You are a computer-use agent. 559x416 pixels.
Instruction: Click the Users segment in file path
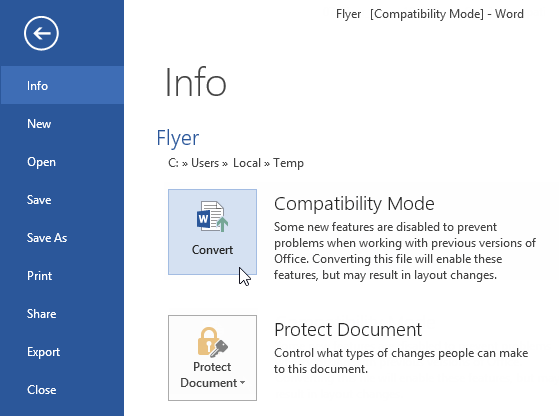[205, 163]
